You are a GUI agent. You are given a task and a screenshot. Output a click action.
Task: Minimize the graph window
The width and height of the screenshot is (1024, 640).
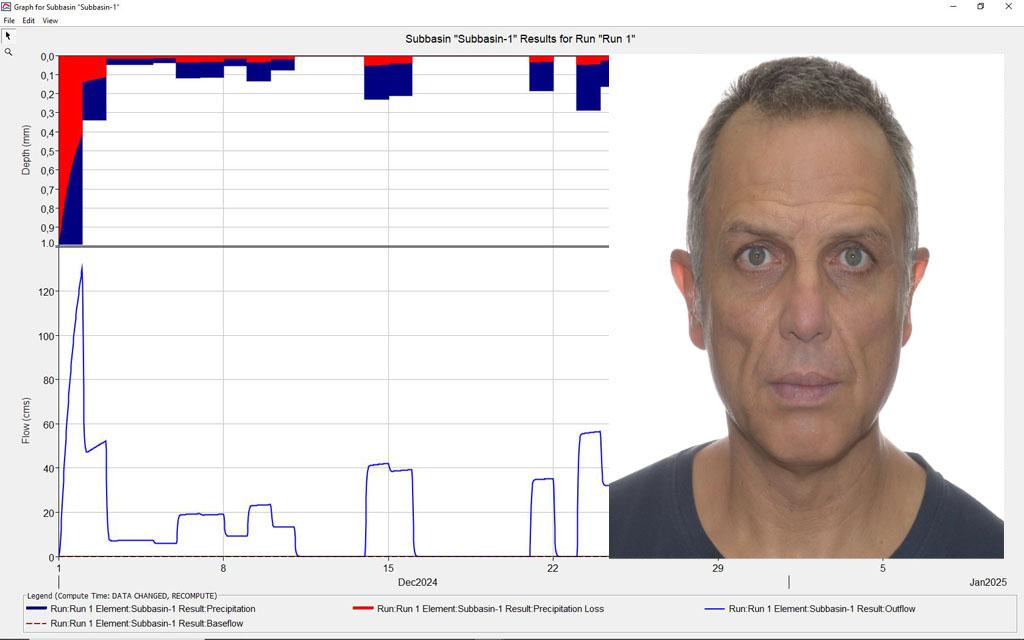click(953, 7)
